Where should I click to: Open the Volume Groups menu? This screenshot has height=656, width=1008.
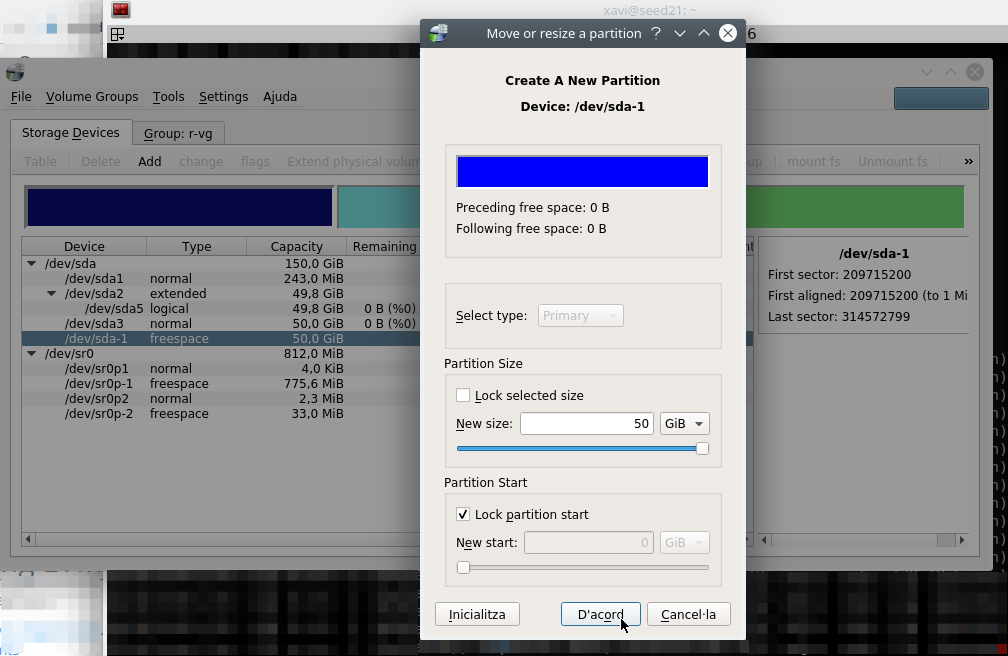click(x=92, y=97)
